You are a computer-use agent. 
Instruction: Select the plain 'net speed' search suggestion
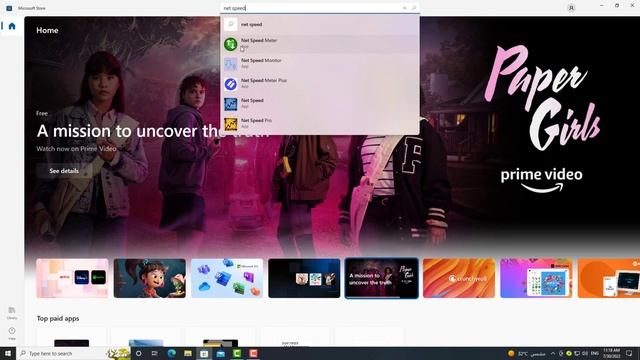pos(320,24)
